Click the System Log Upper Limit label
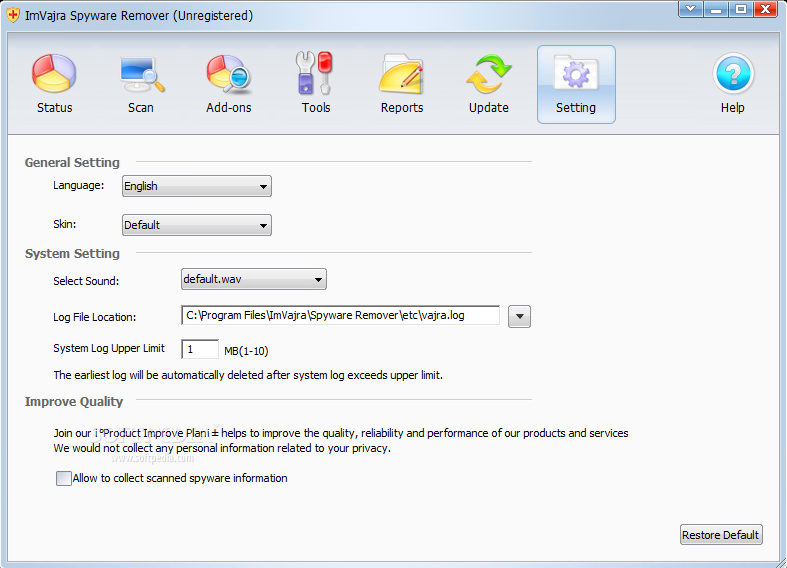This screenshot has height=568, width=787. tap(109, 348)
